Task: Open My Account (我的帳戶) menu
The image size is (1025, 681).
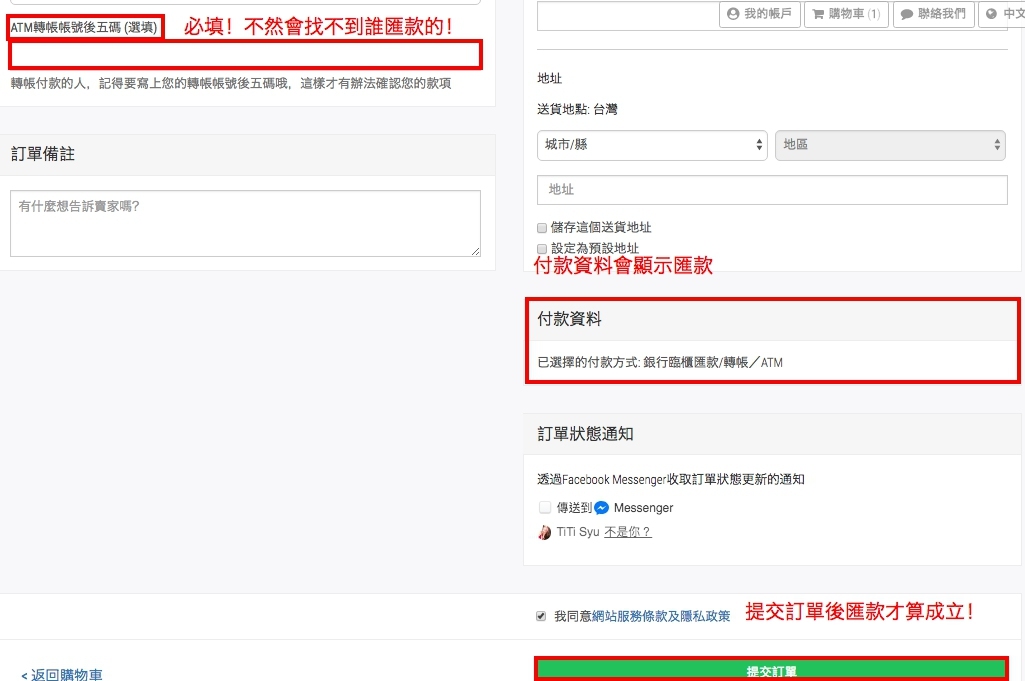Action: click(759, 14)
